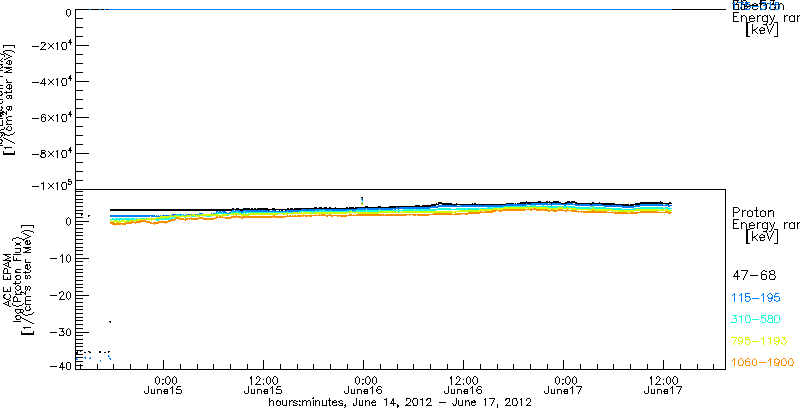
Task: Select the blue 115-195 legend entry
Action: (x=756, y=298)
